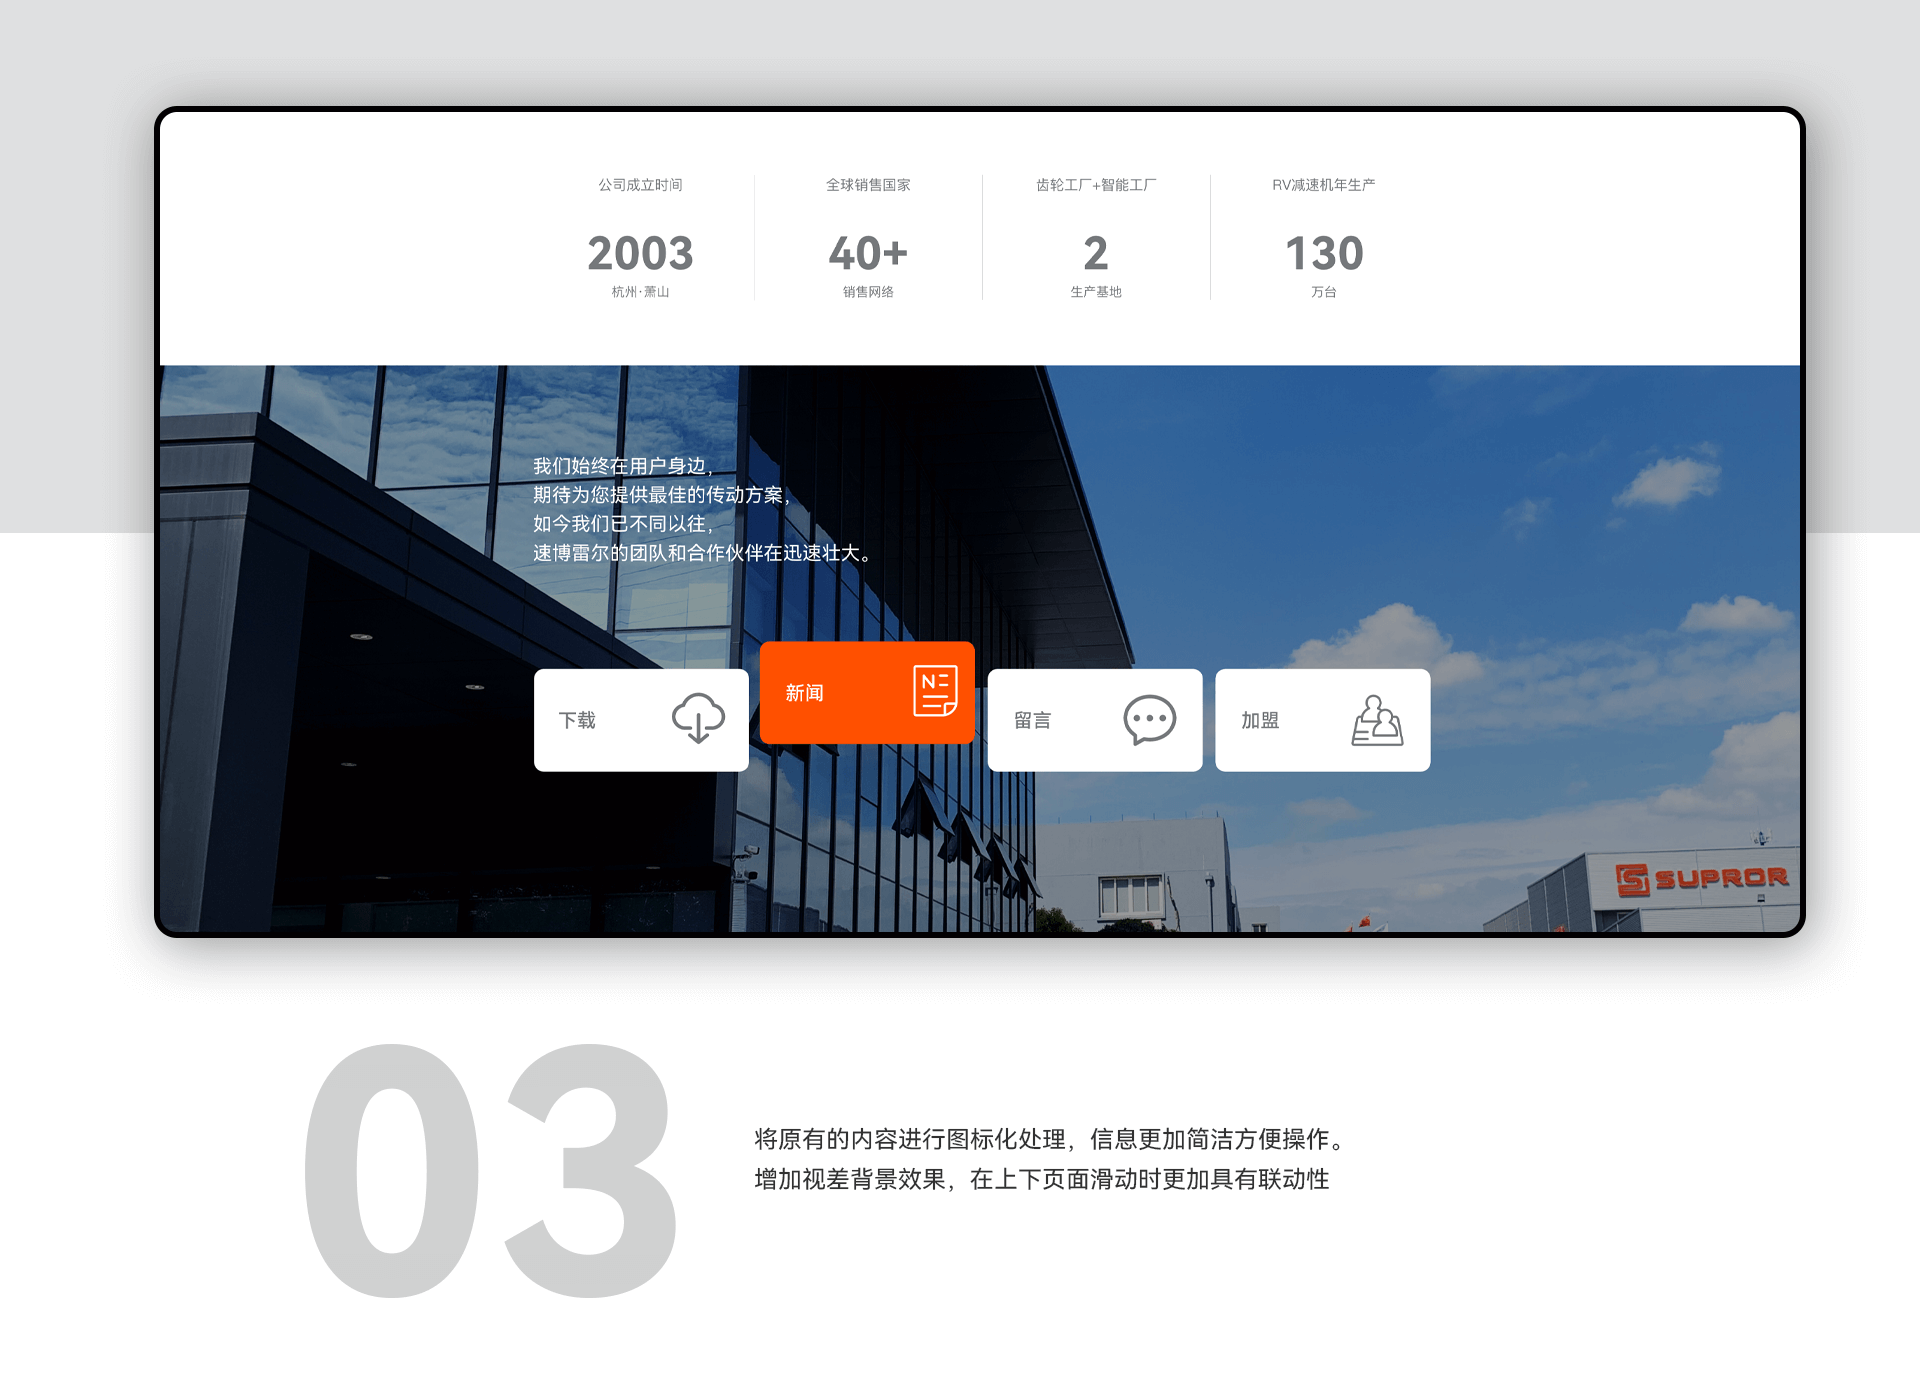Click the line 期待为您提供最佳的传动方案
This screenshot has width=1920, height=1399.
pyautogui.click(x=662, y=495)
